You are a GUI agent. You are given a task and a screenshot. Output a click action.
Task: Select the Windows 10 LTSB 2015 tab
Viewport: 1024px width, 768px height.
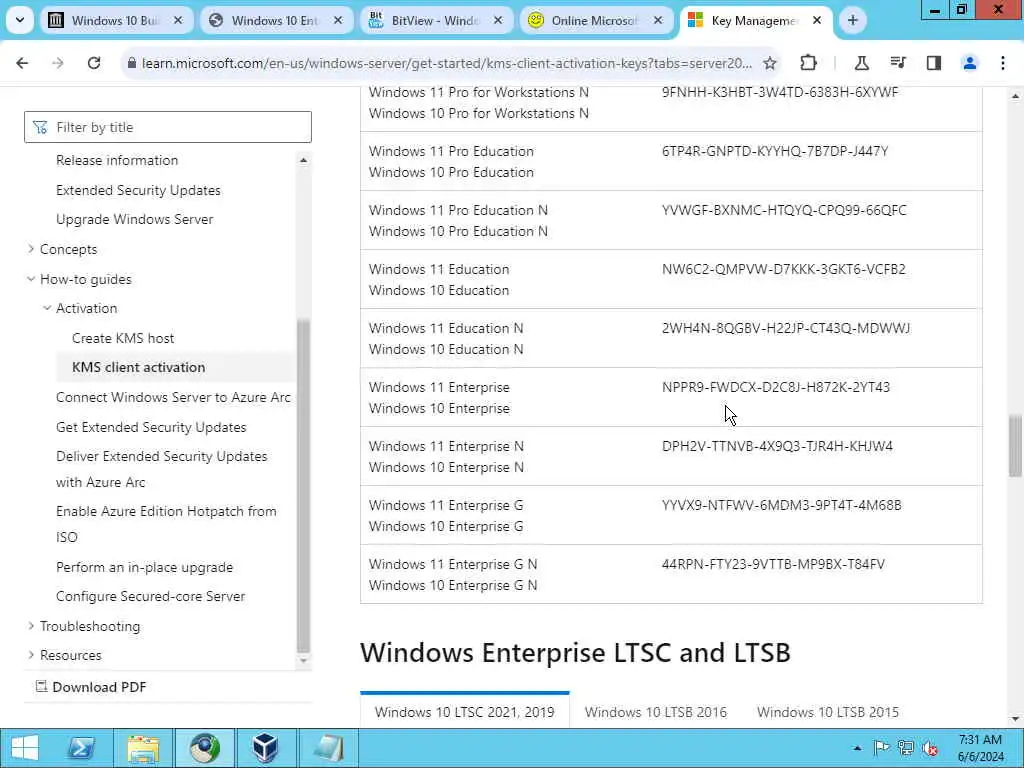[827, 711]
